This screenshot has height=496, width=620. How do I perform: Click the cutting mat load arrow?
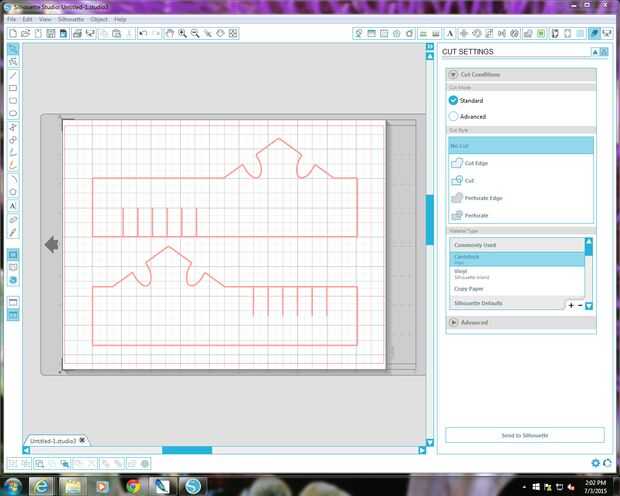(52, 244)
